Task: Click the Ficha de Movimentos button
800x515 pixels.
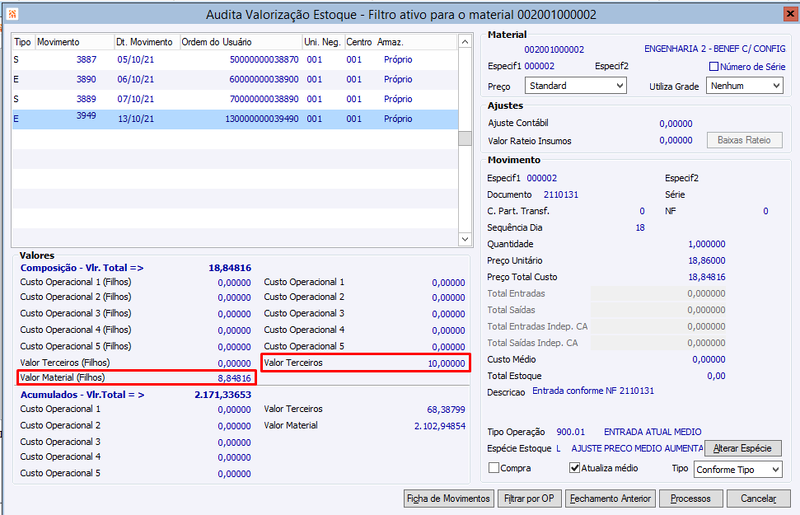Action: [448, 498]
